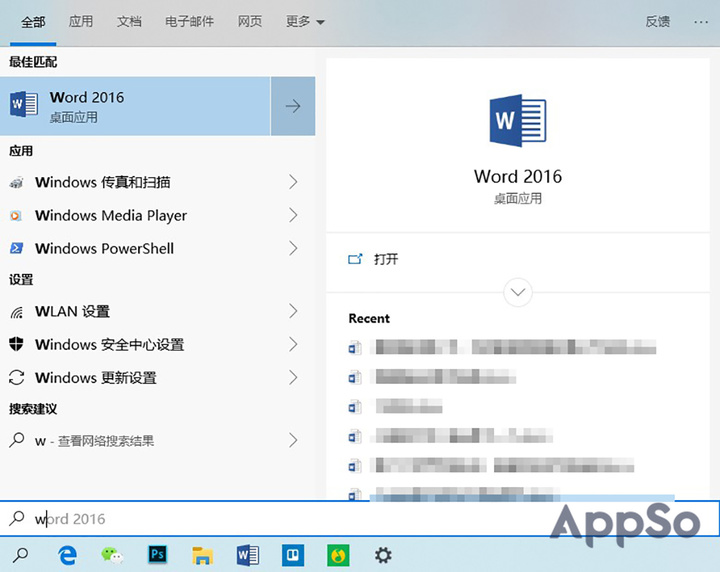
Task: Click the Windows 安全中心设置 shield icon
Action: point(16,344)
